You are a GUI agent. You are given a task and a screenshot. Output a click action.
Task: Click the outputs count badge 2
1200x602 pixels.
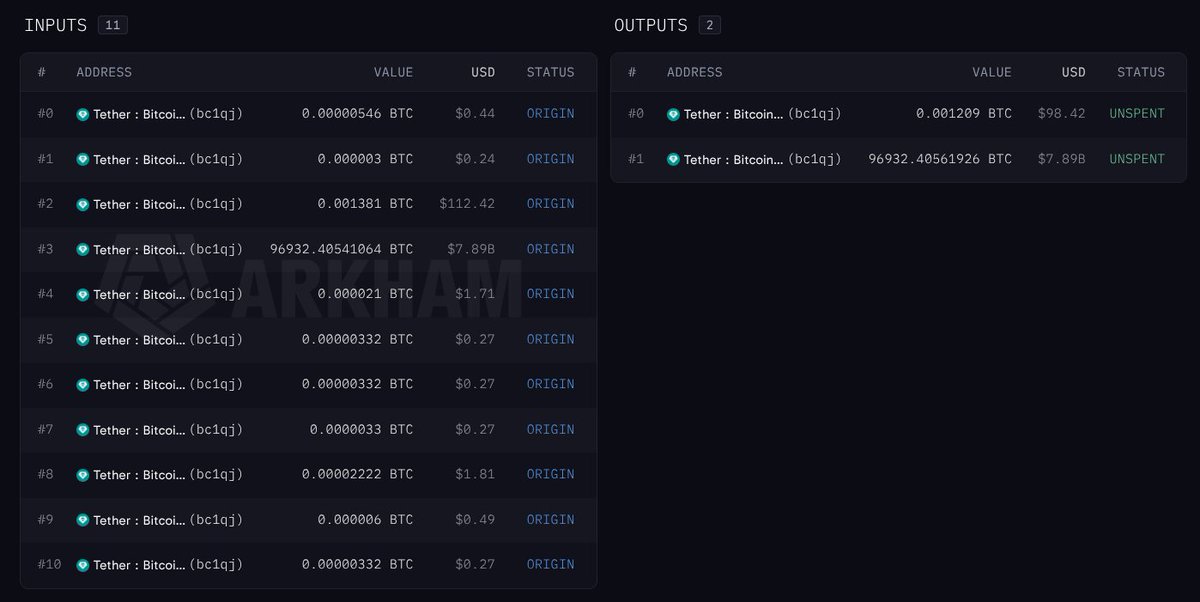click(x=710, y=25)
